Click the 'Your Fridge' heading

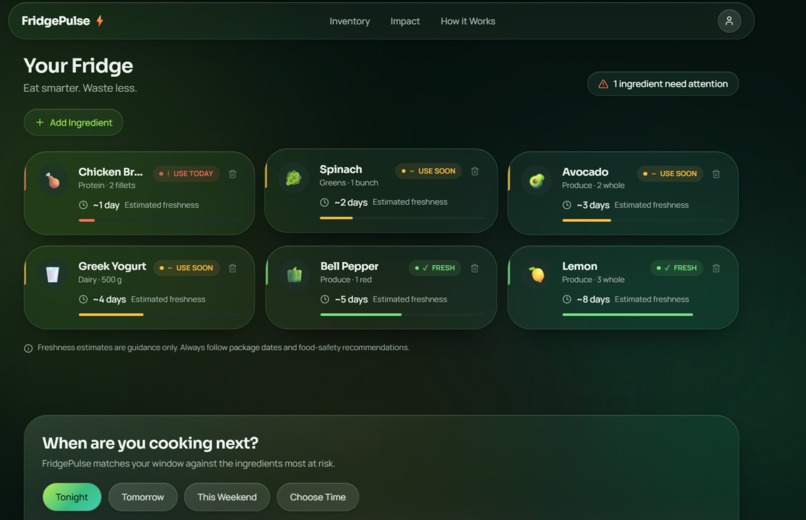click(78, 66)
